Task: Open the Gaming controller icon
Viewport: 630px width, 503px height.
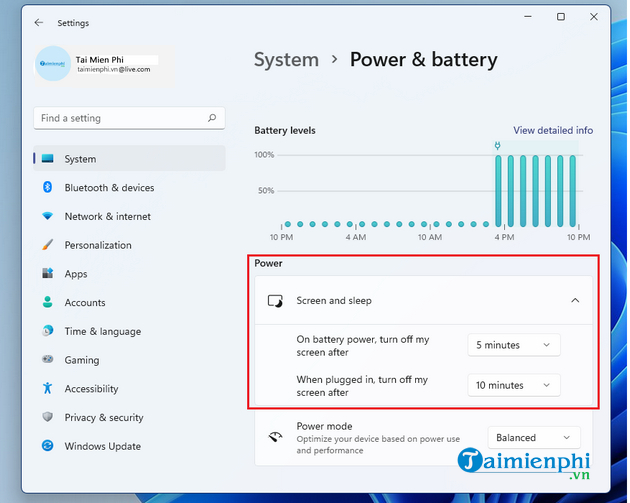Action: tap(47, 359)
